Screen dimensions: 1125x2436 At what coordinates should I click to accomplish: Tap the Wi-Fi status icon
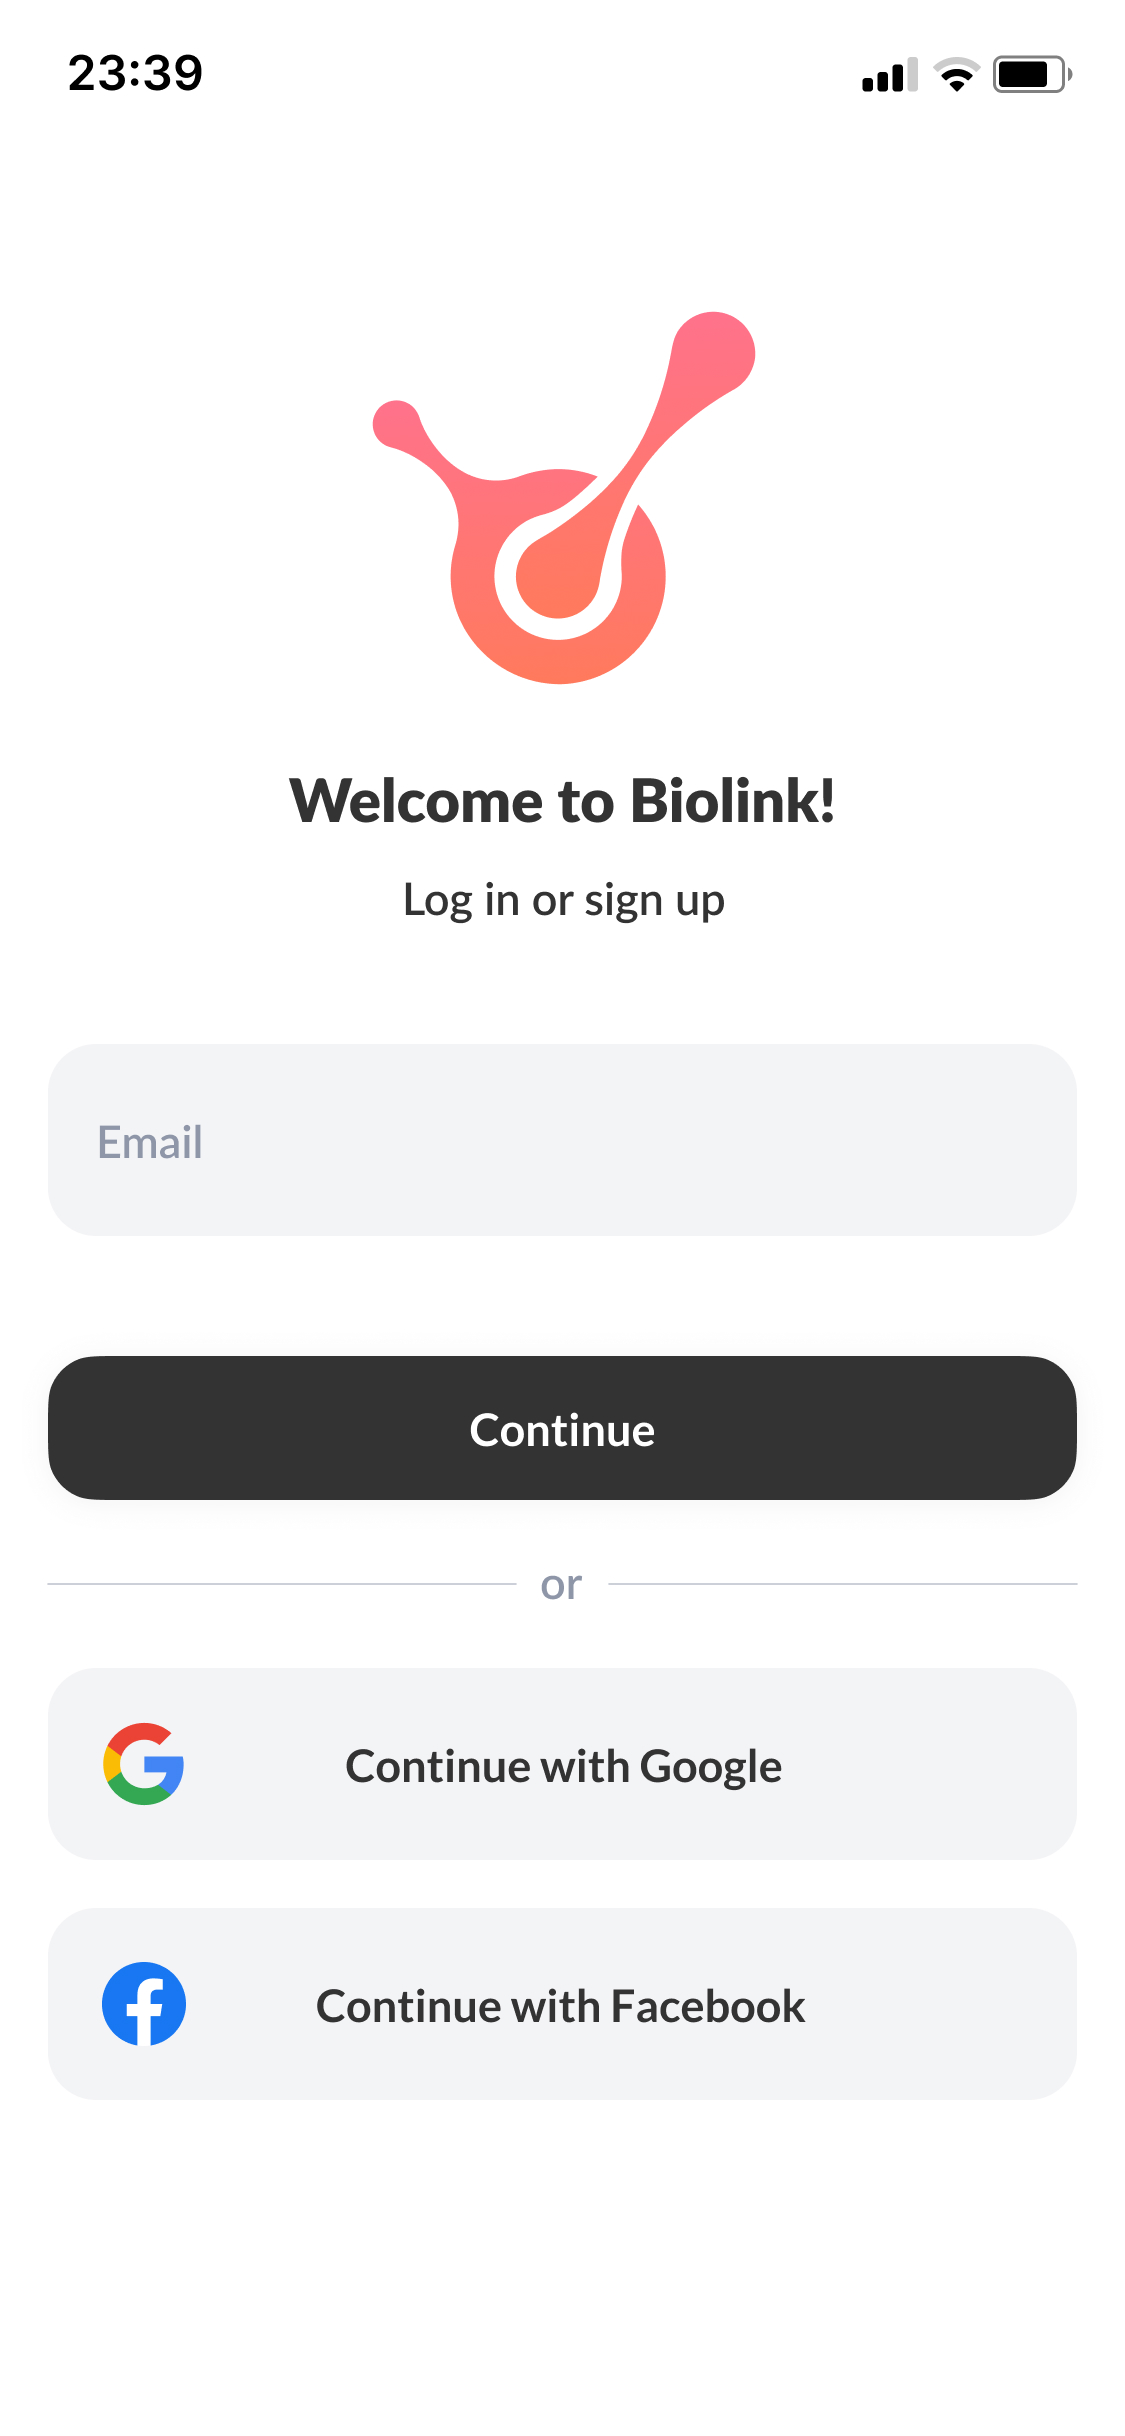point(956,75)
